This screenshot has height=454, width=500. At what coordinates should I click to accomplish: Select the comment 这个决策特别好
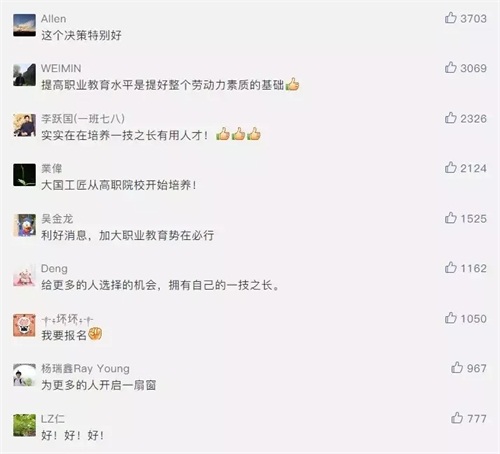point(81,35)
